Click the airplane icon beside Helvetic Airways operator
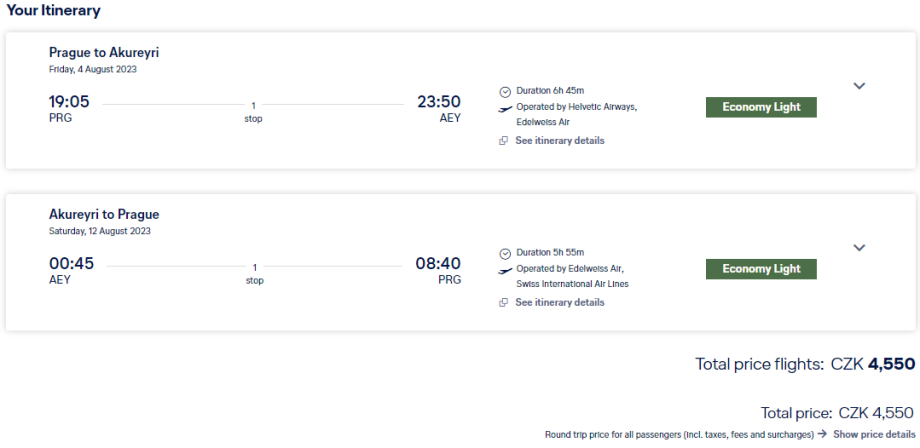920x448 pixels. click(505, 107)
